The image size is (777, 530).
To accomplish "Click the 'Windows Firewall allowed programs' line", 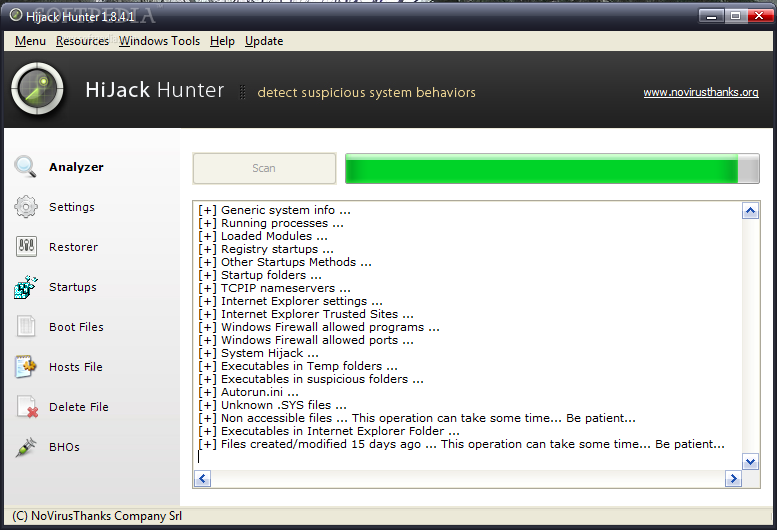I will click(x=319, y=327).
